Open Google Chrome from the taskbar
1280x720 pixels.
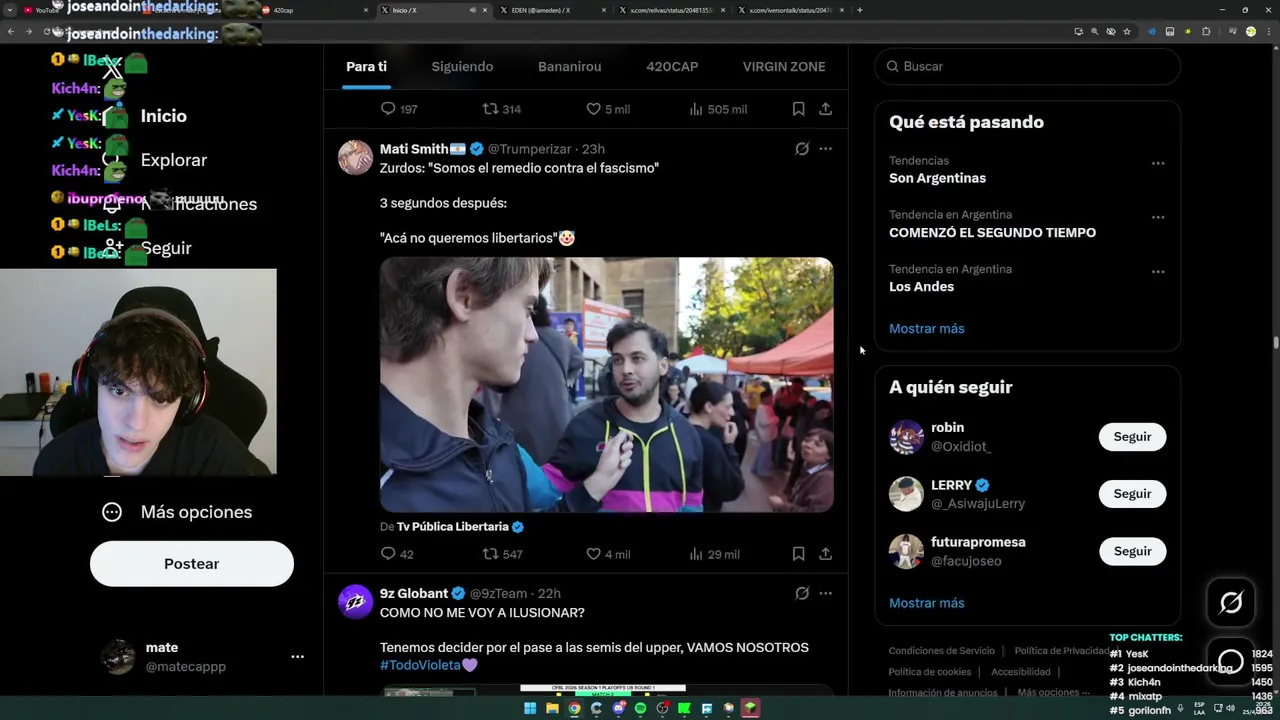tap(574, 709)
